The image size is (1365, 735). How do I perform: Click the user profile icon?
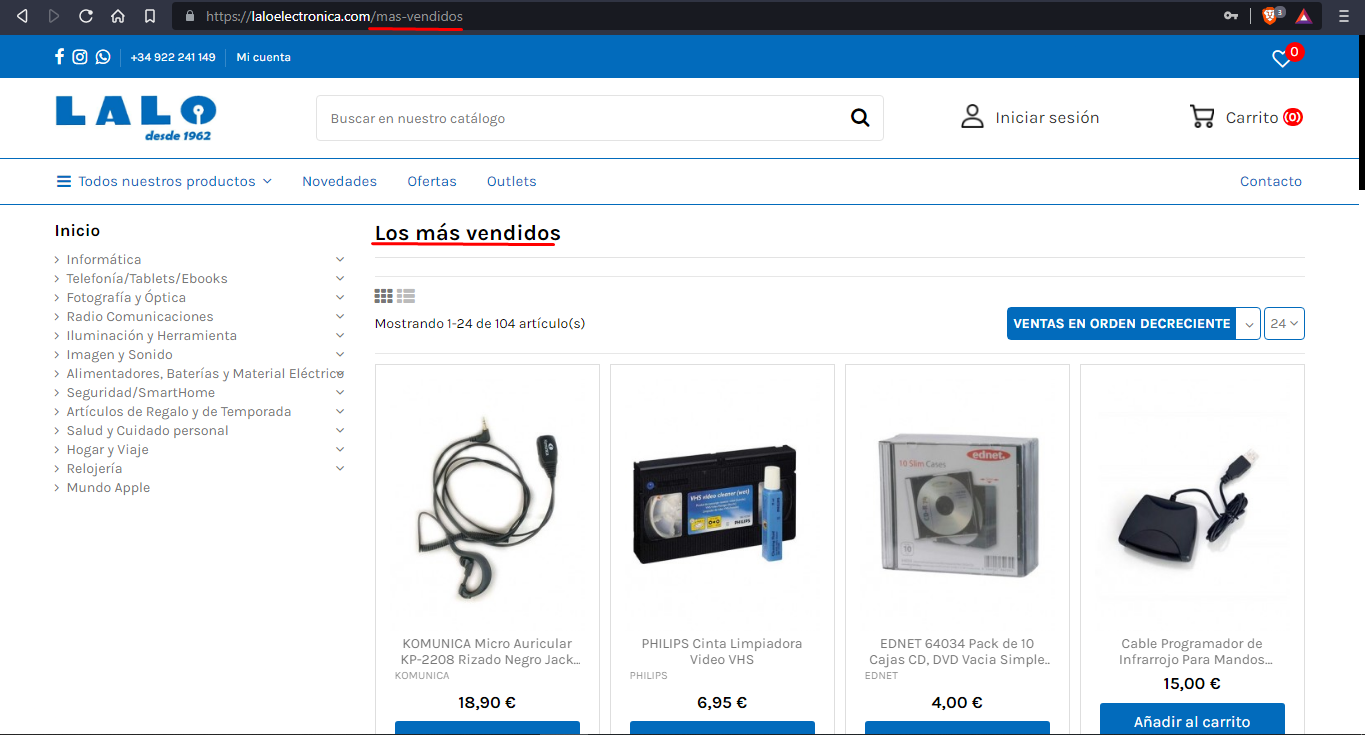[972, 117]
